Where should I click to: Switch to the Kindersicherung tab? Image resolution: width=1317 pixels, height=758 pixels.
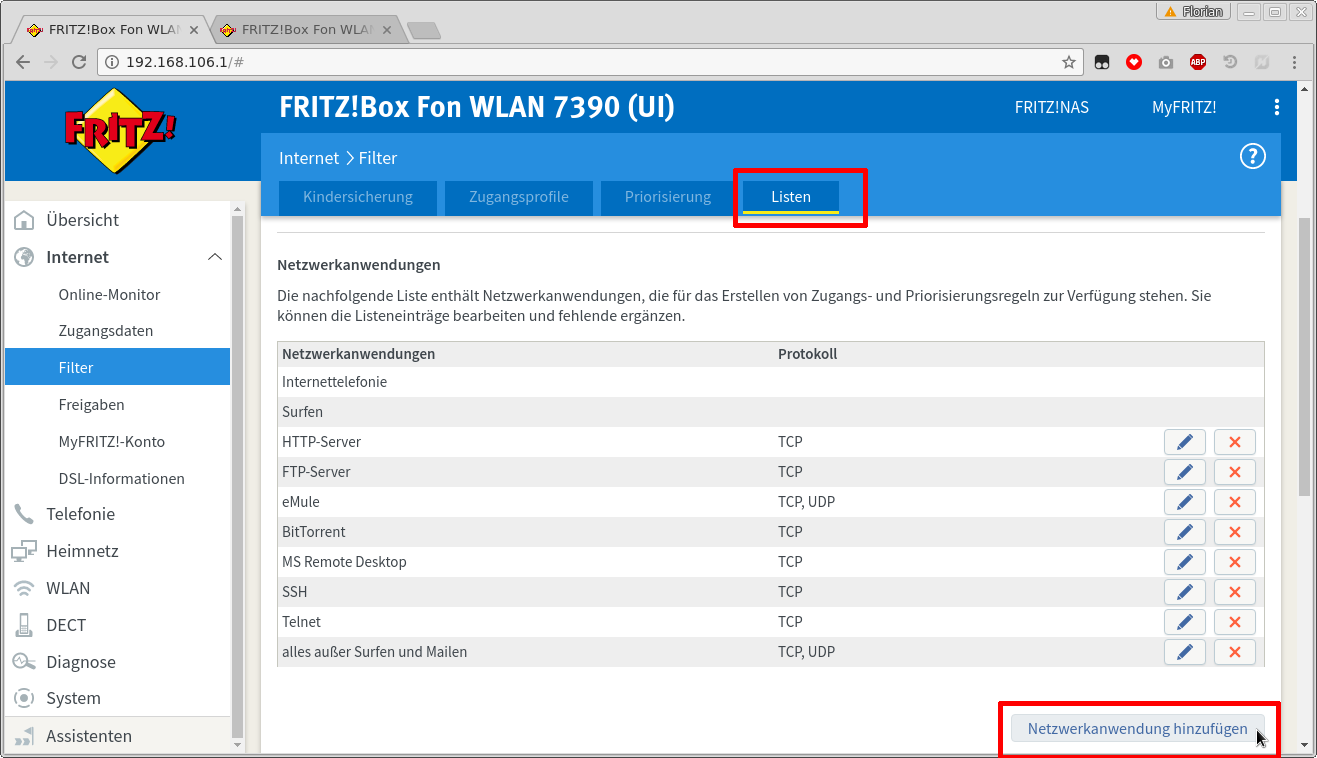(358, 197)
